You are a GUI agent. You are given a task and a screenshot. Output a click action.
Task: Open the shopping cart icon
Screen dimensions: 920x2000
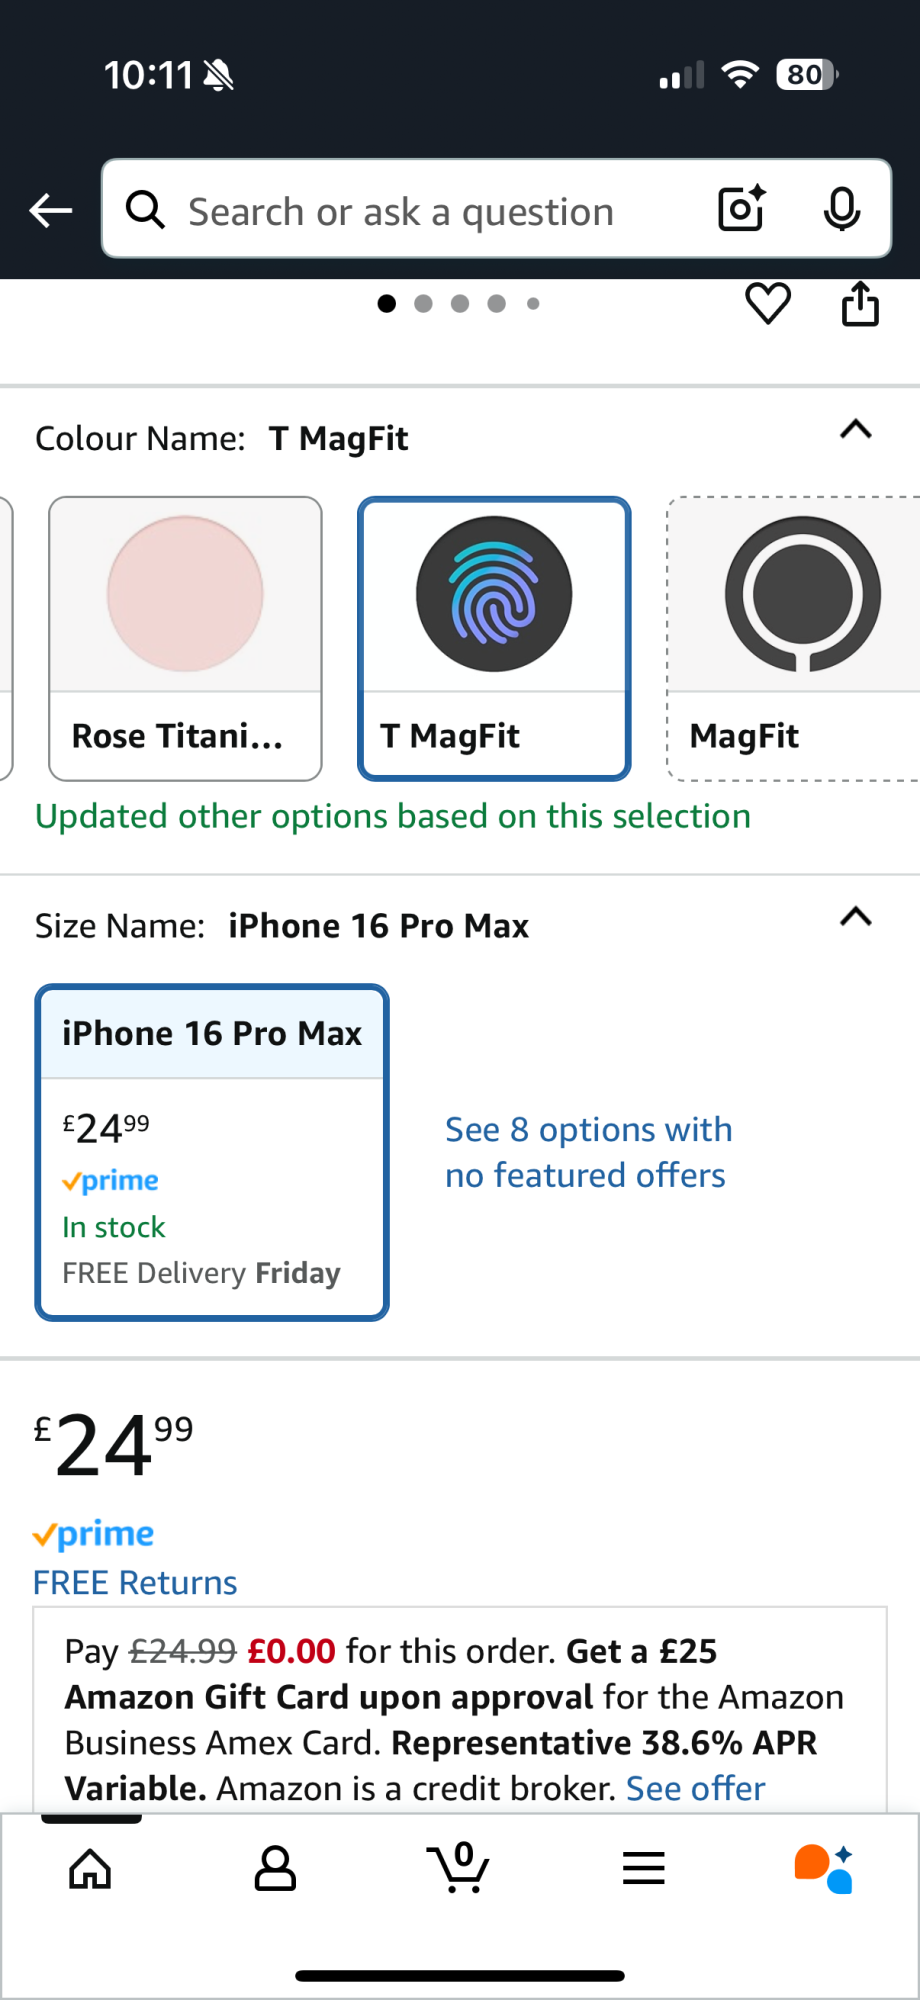[458, 1868]
